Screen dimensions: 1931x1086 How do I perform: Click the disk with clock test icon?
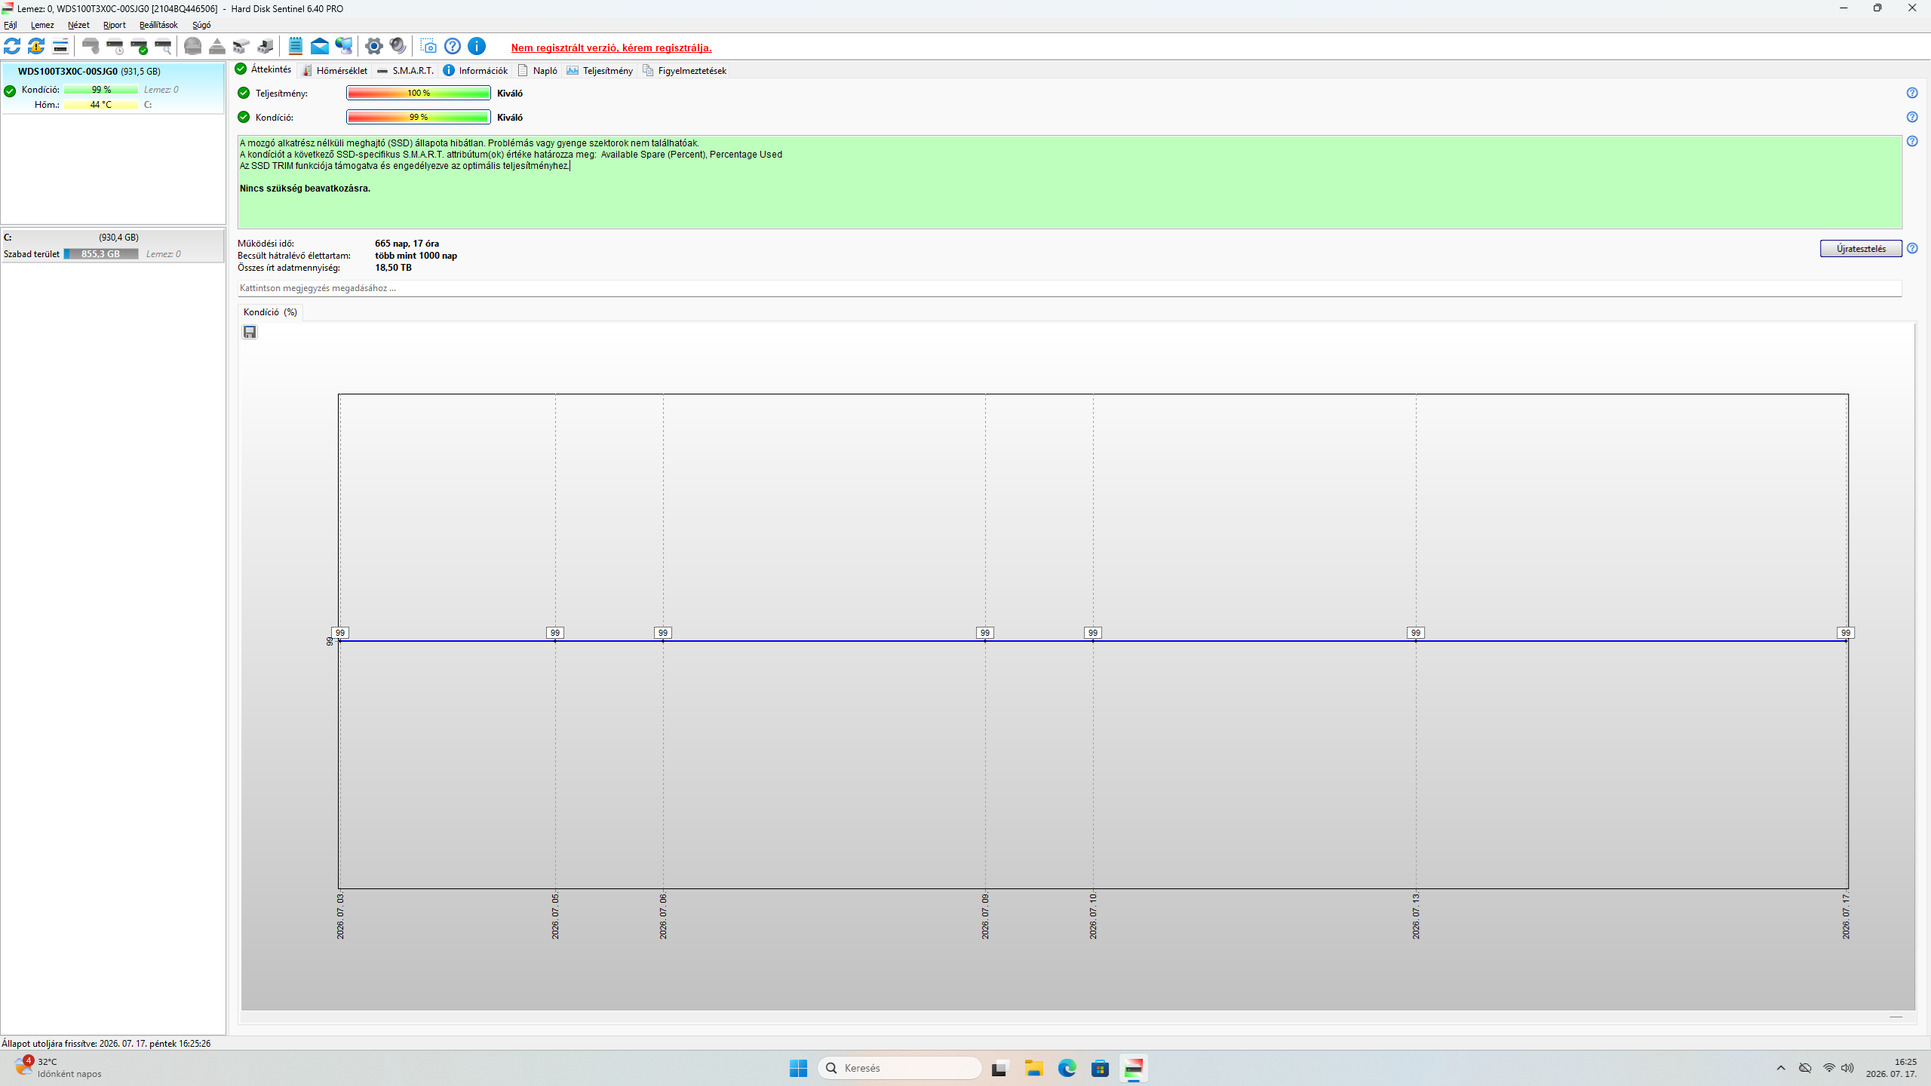[115, 46]
